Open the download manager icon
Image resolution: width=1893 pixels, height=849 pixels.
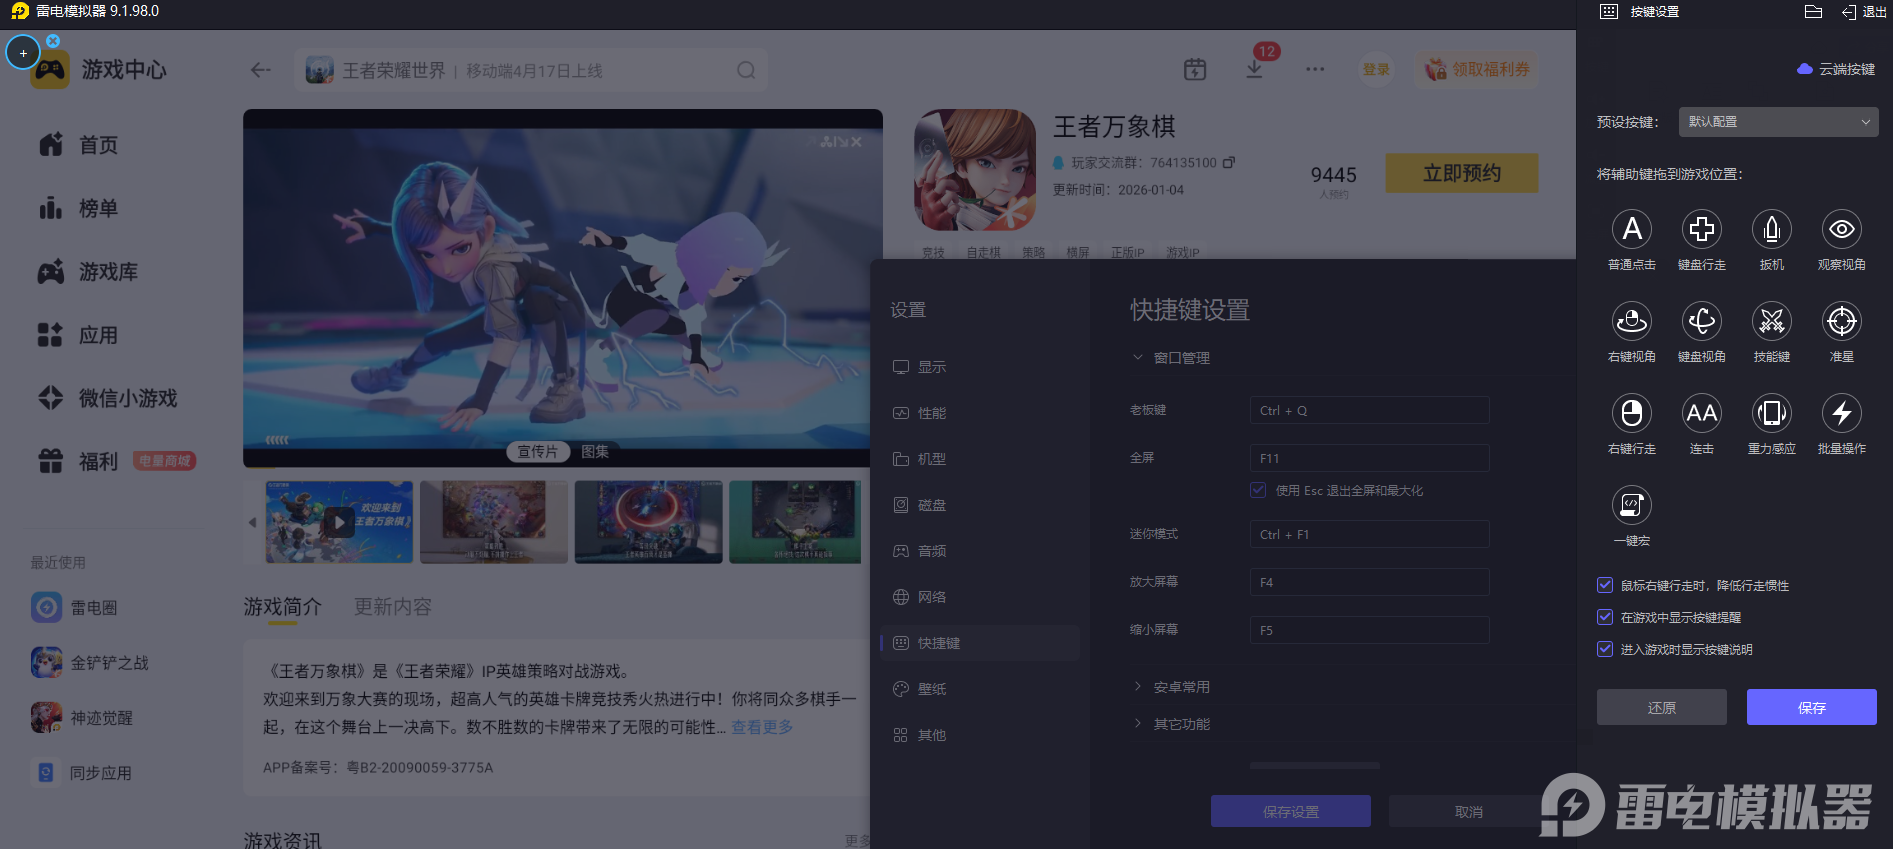tap(1254, 70)
